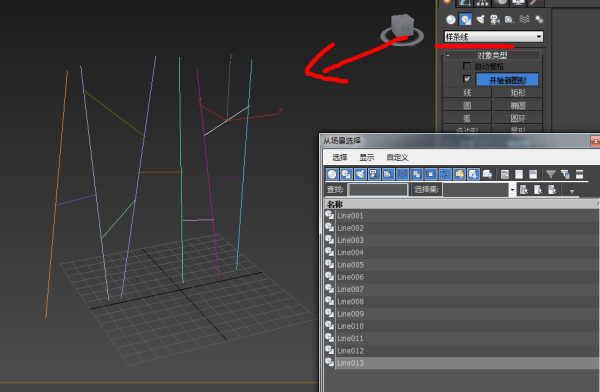Select Line001 in the scene list
Screen dimensions: 600x392
click(462, 216)
